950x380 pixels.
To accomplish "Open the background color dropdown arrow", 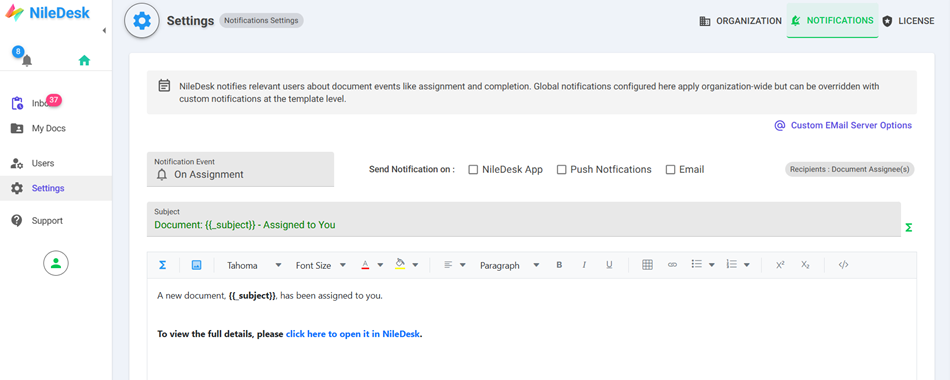I will 416,265.
